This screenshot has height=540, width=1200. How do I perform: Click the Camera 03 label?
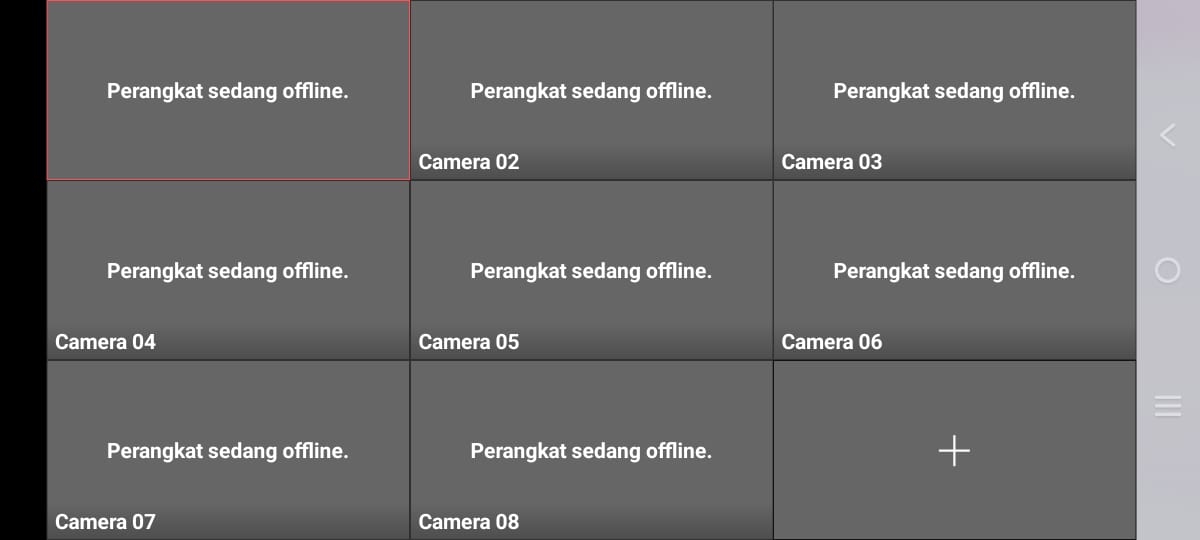coord(832,162)
